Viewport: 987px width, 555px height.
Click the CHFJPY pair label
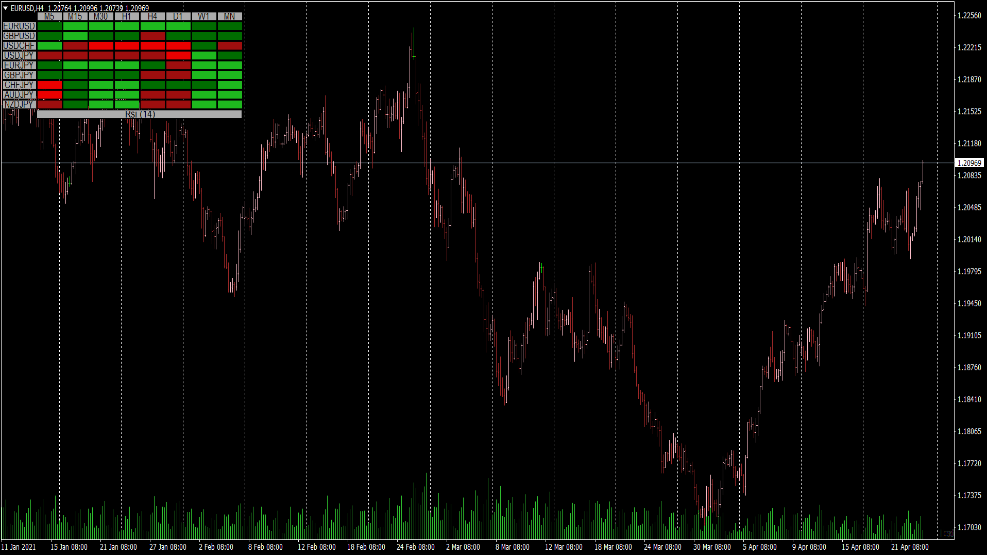(20, 84)
